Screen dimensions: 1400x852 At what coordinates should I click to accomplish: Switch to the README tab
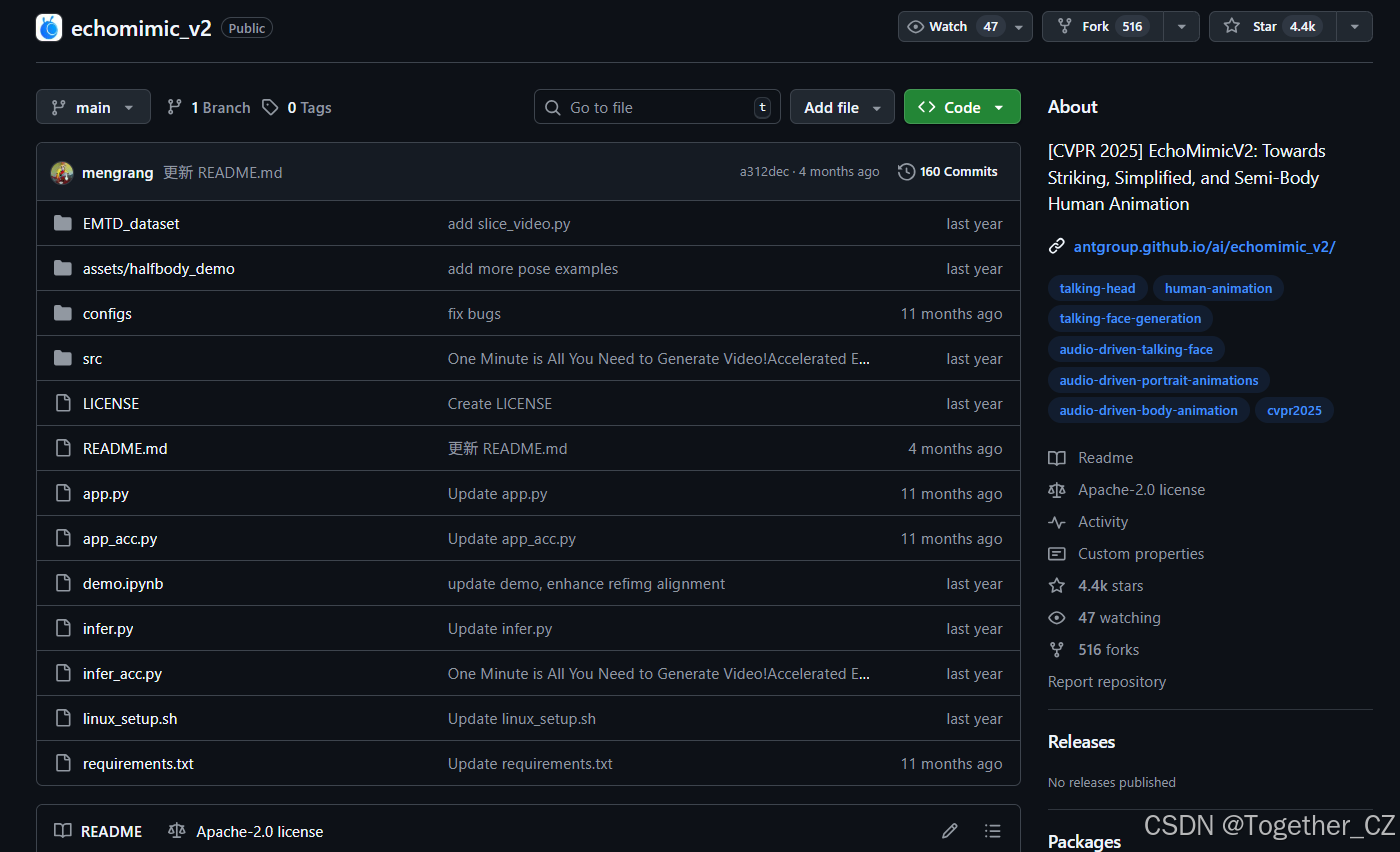point(98,831)
